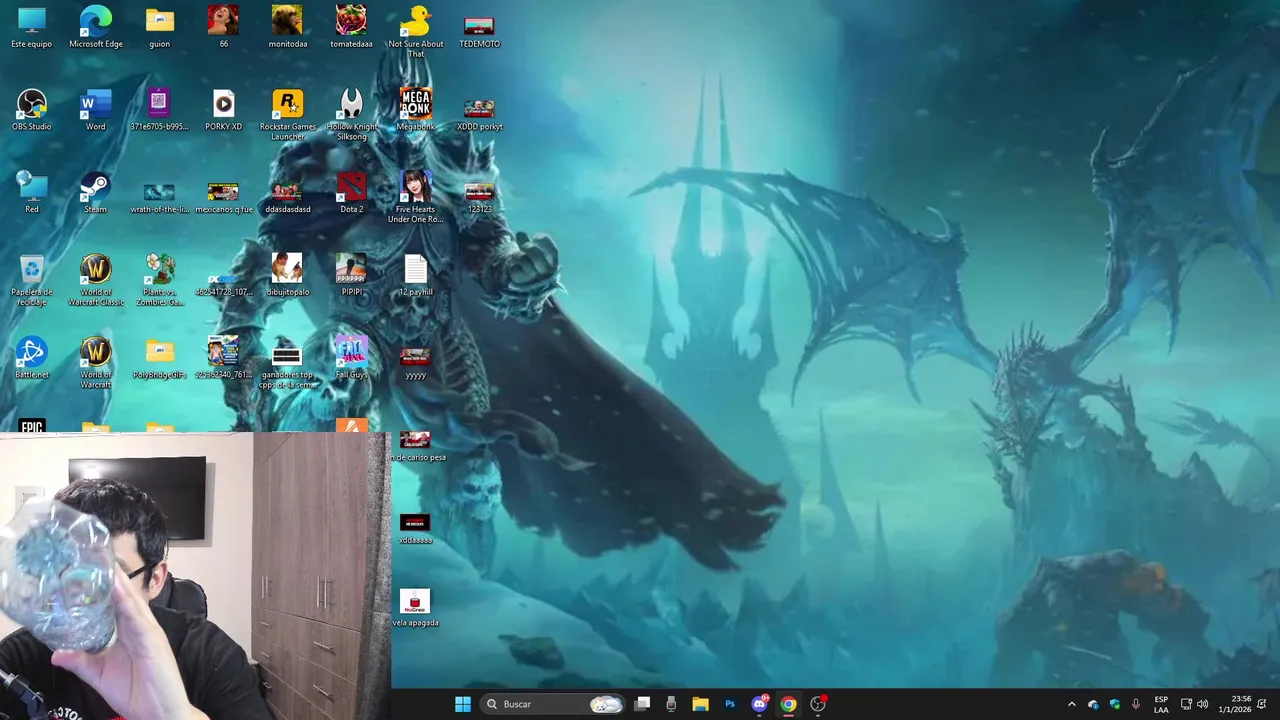Image resolution: width=1280 pixels, height=720 pixels.
Task: Launch Steam from the desktop
Action: 96,193
